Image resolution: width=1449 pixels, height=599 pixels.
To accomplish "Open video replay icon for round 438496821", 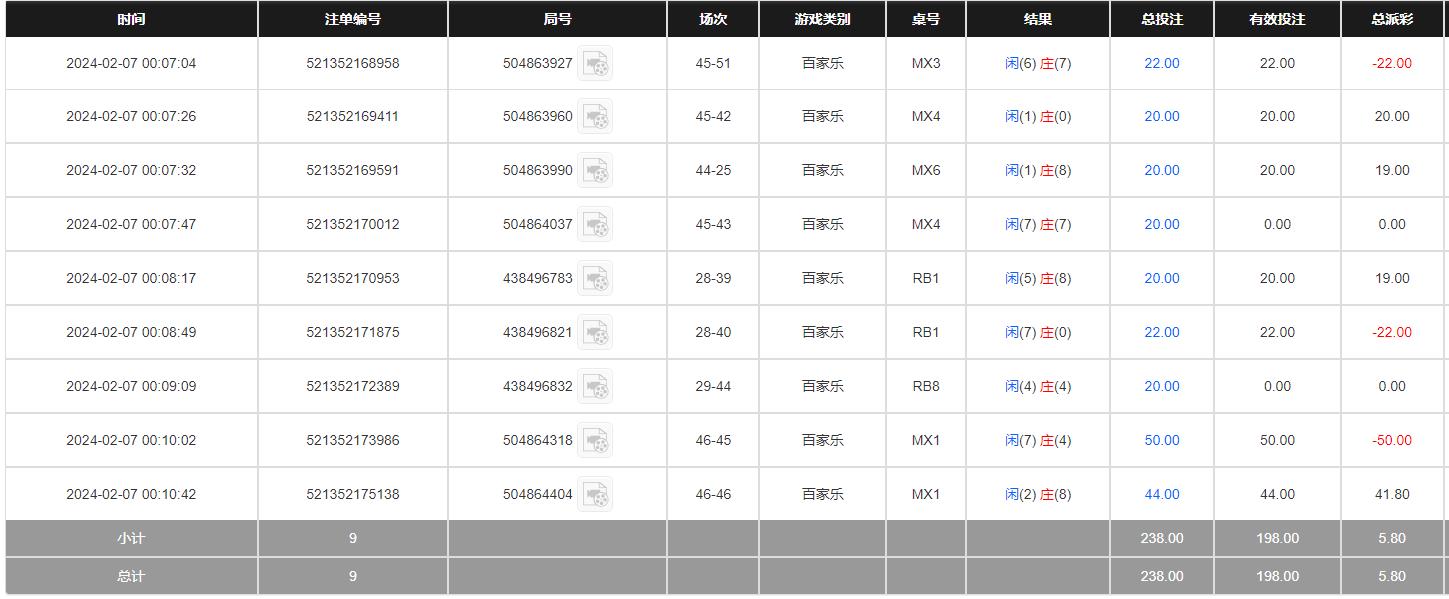I will (595, 333).
